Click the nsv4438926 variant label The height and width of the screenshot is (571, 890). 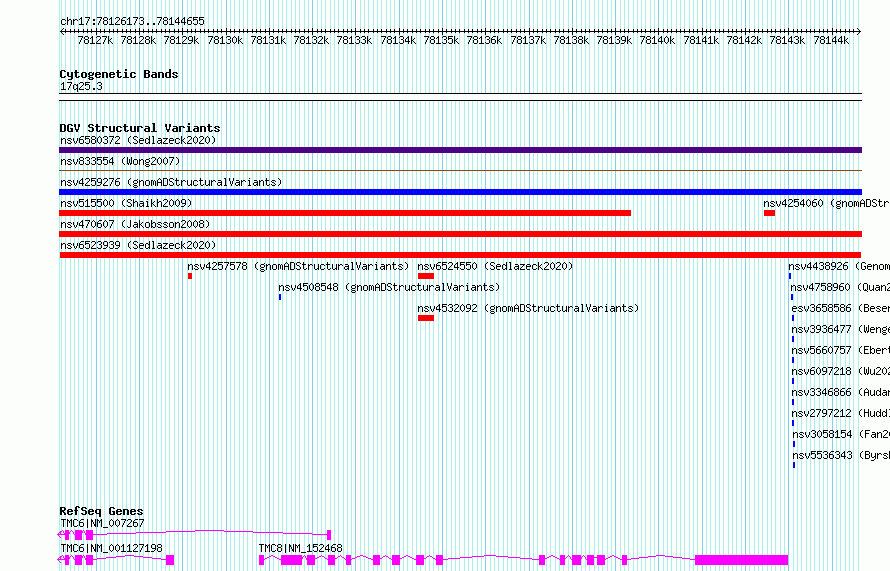(839, 266)
